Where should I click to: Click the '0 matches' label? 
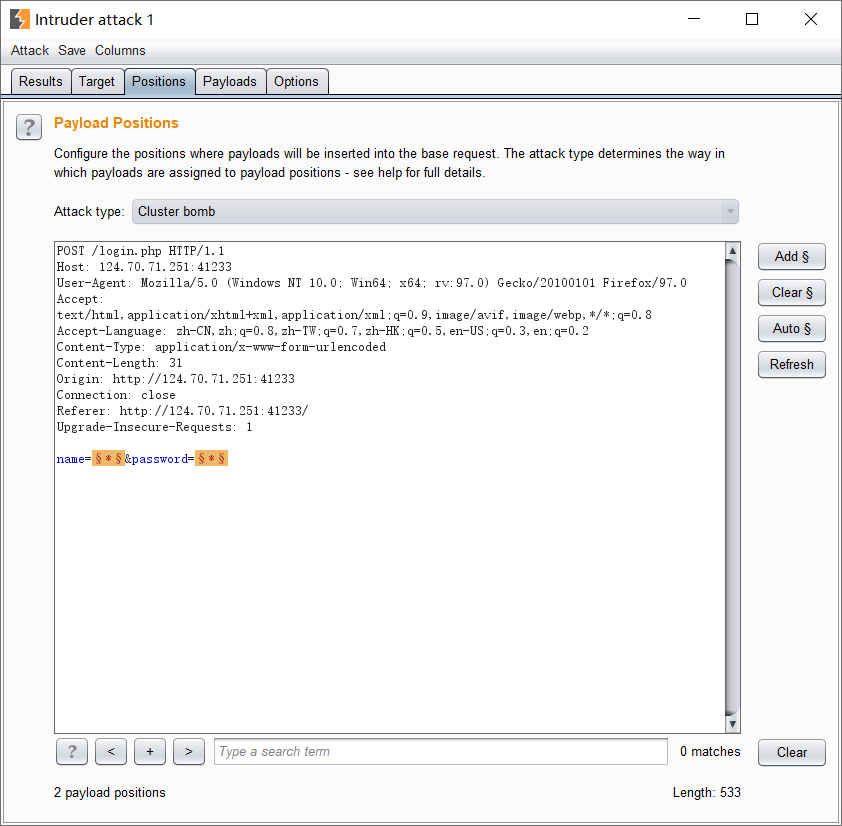(710, 751)
